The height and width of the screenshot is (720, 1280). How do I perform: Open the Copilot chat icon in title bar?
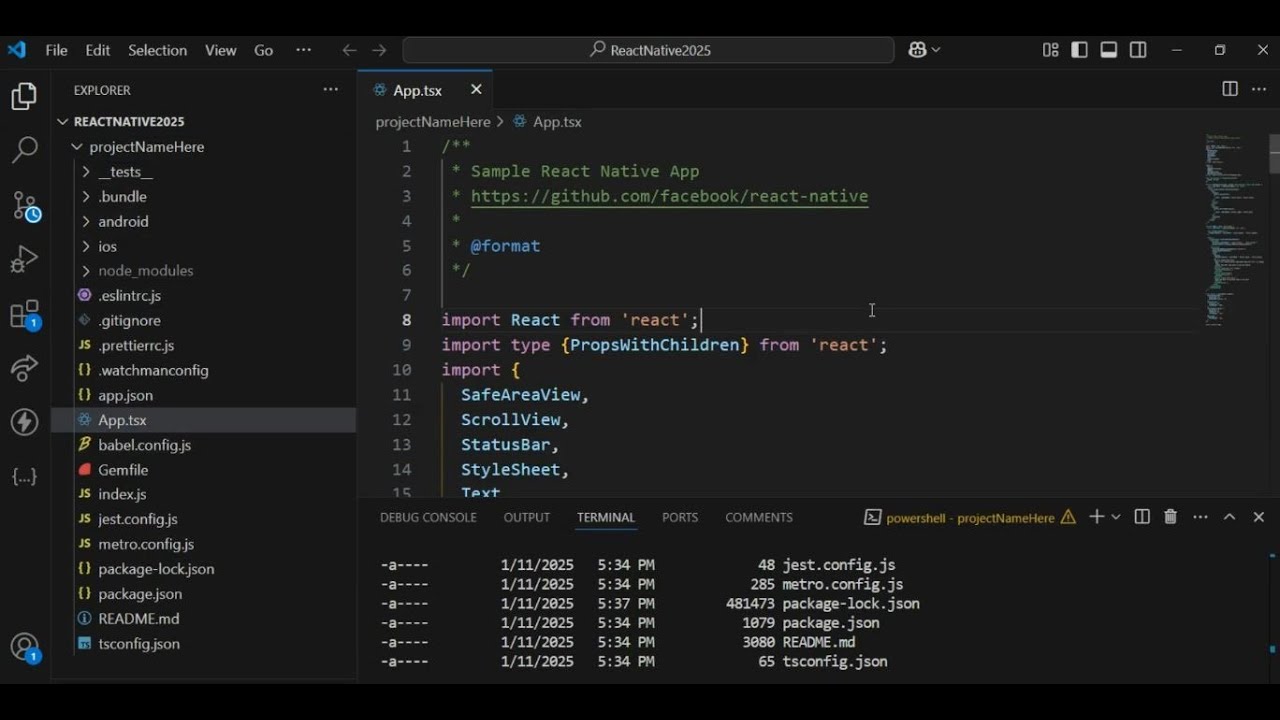point(917,50)
